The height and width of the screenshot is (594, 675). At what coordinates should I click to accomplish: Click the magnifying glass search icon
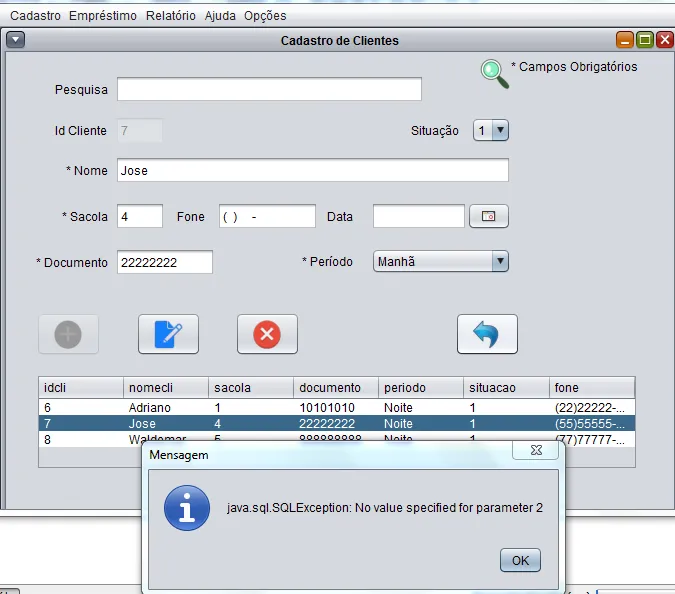[494, 73]
